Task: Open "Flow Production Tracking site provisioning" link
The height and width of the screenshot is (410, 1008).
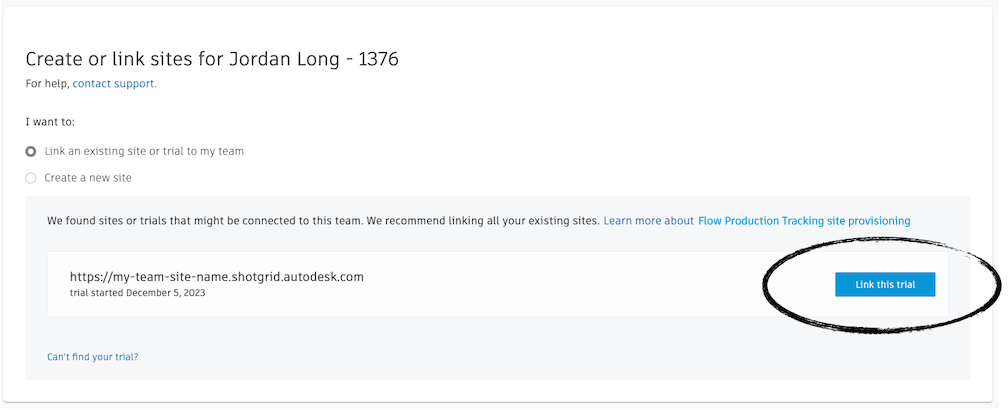Action: [804, 220]
